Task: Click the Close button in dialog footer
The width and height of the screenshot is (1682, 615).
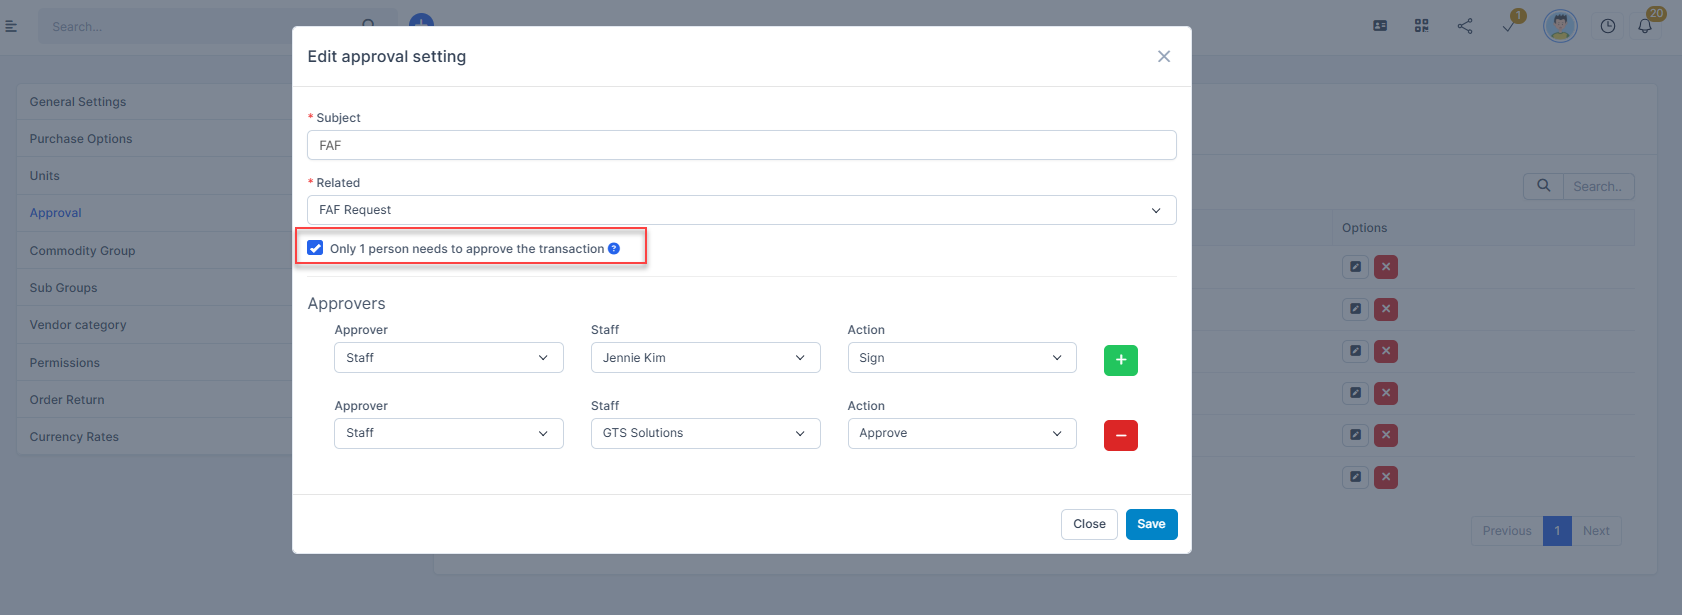Action: [1088, 524]
